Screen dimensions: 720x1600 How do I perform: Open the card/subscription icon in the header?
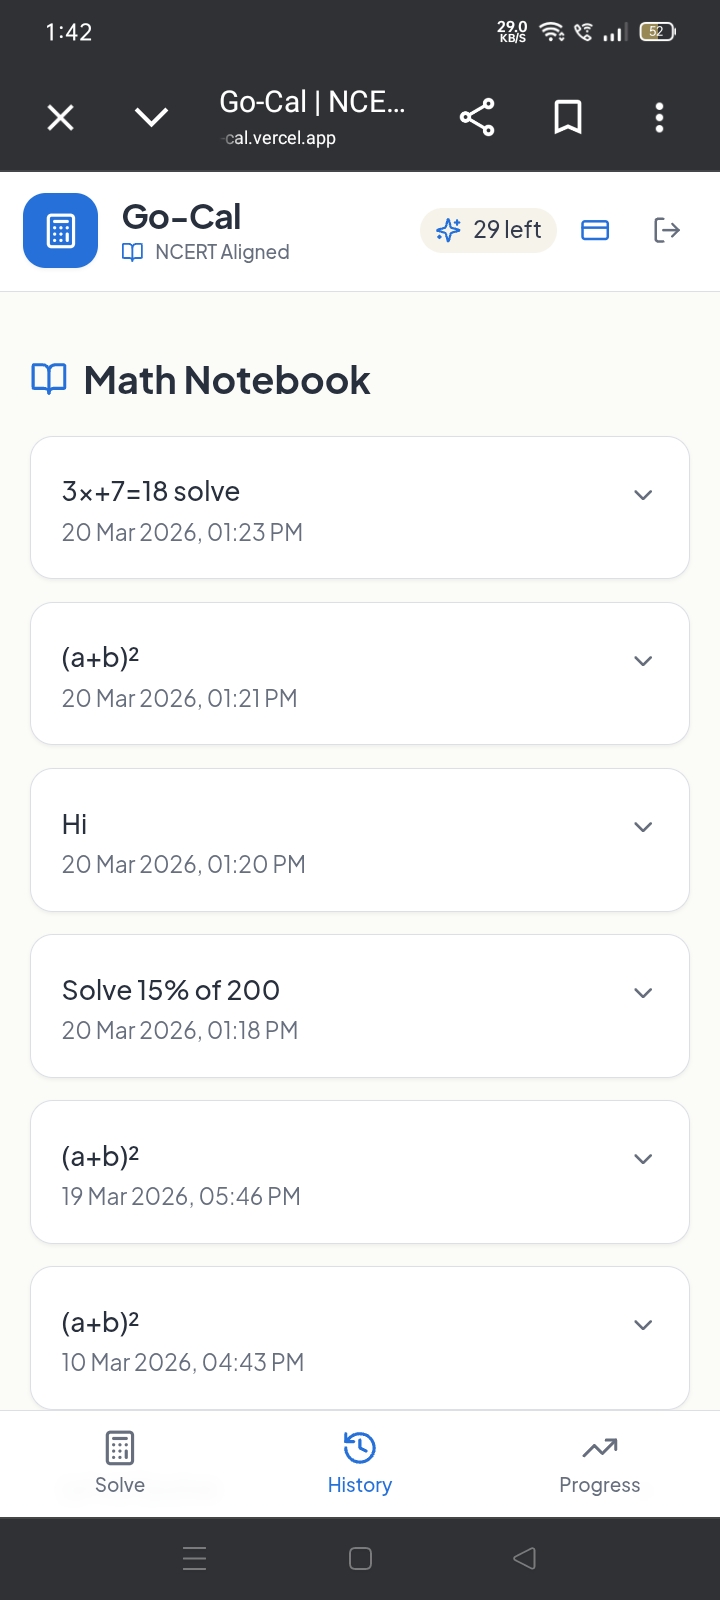click(x=595, y=231)
